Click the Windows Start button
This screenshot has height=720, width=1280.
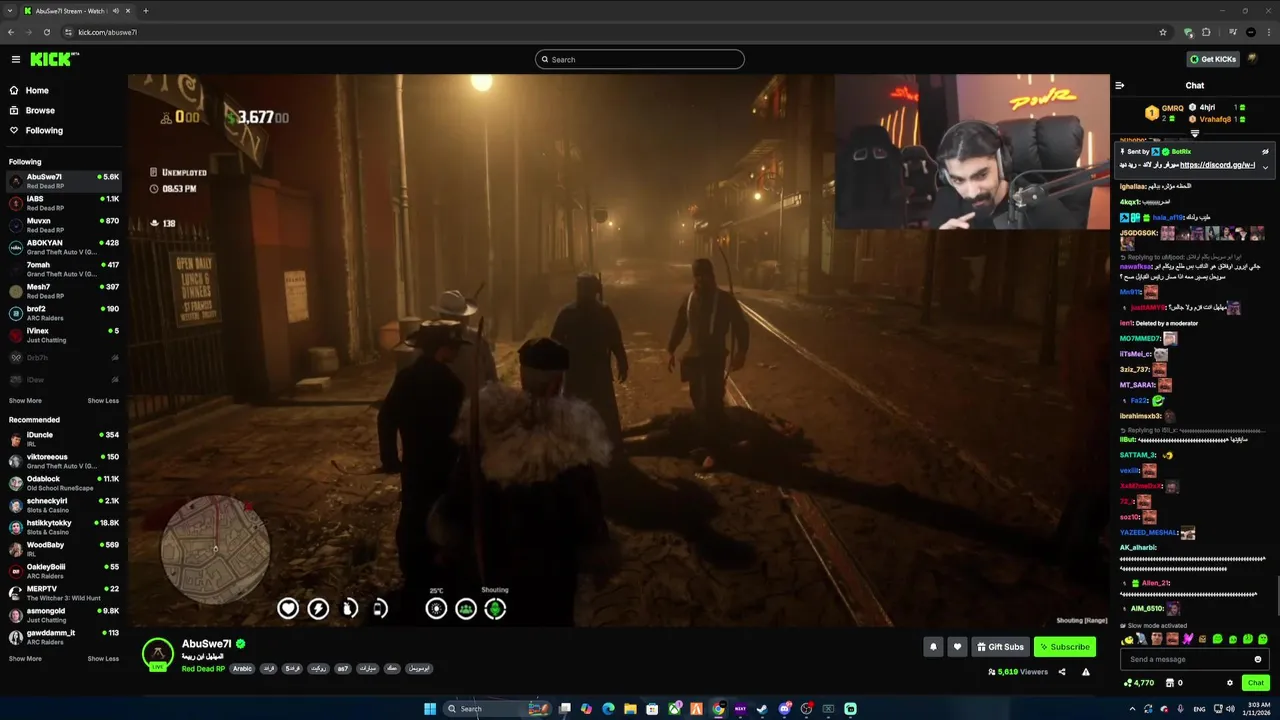430,709
